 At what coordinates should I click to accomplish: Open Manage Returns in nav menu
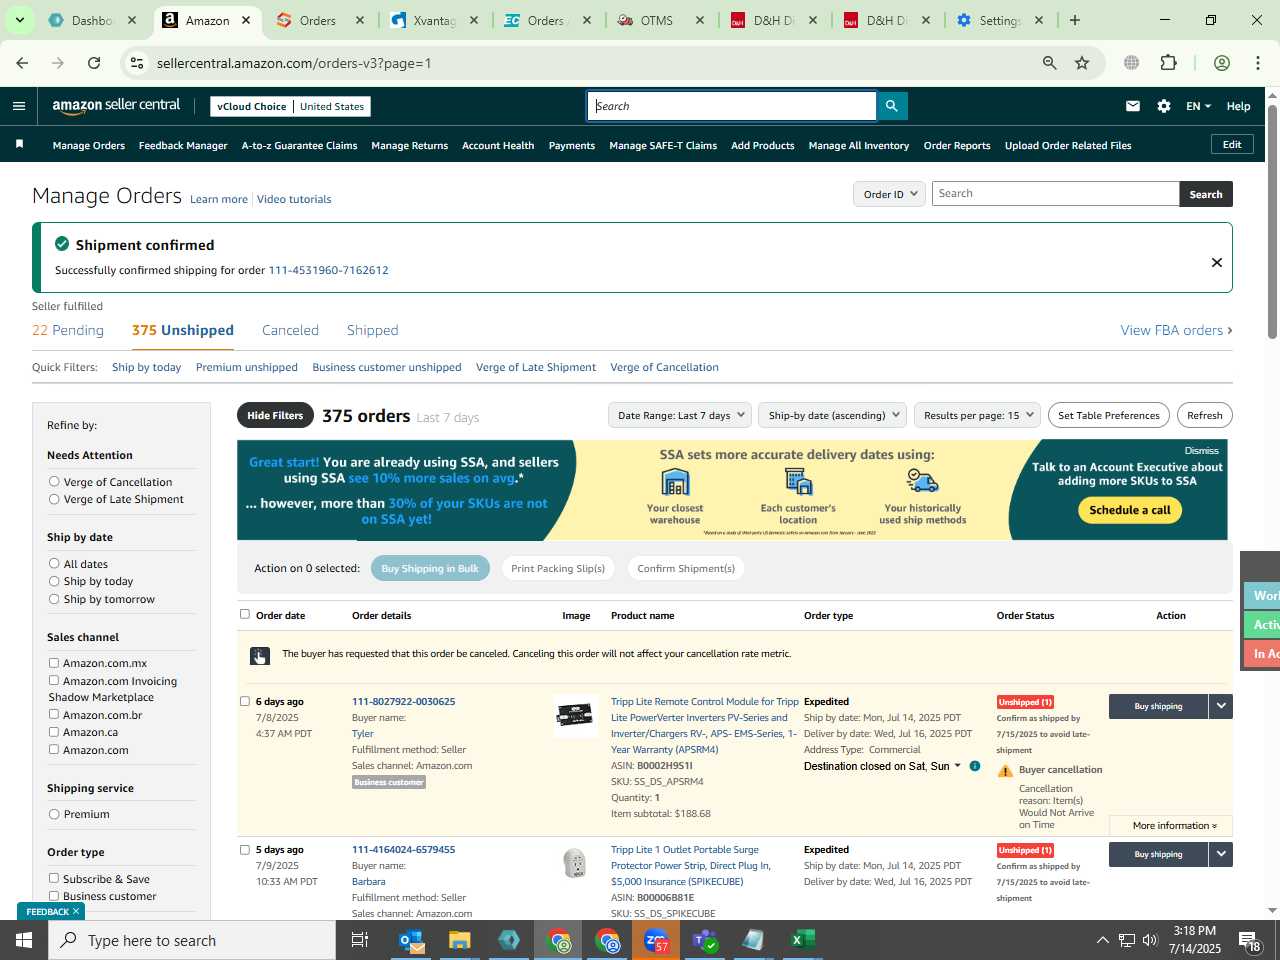click(x=409, y=146)
